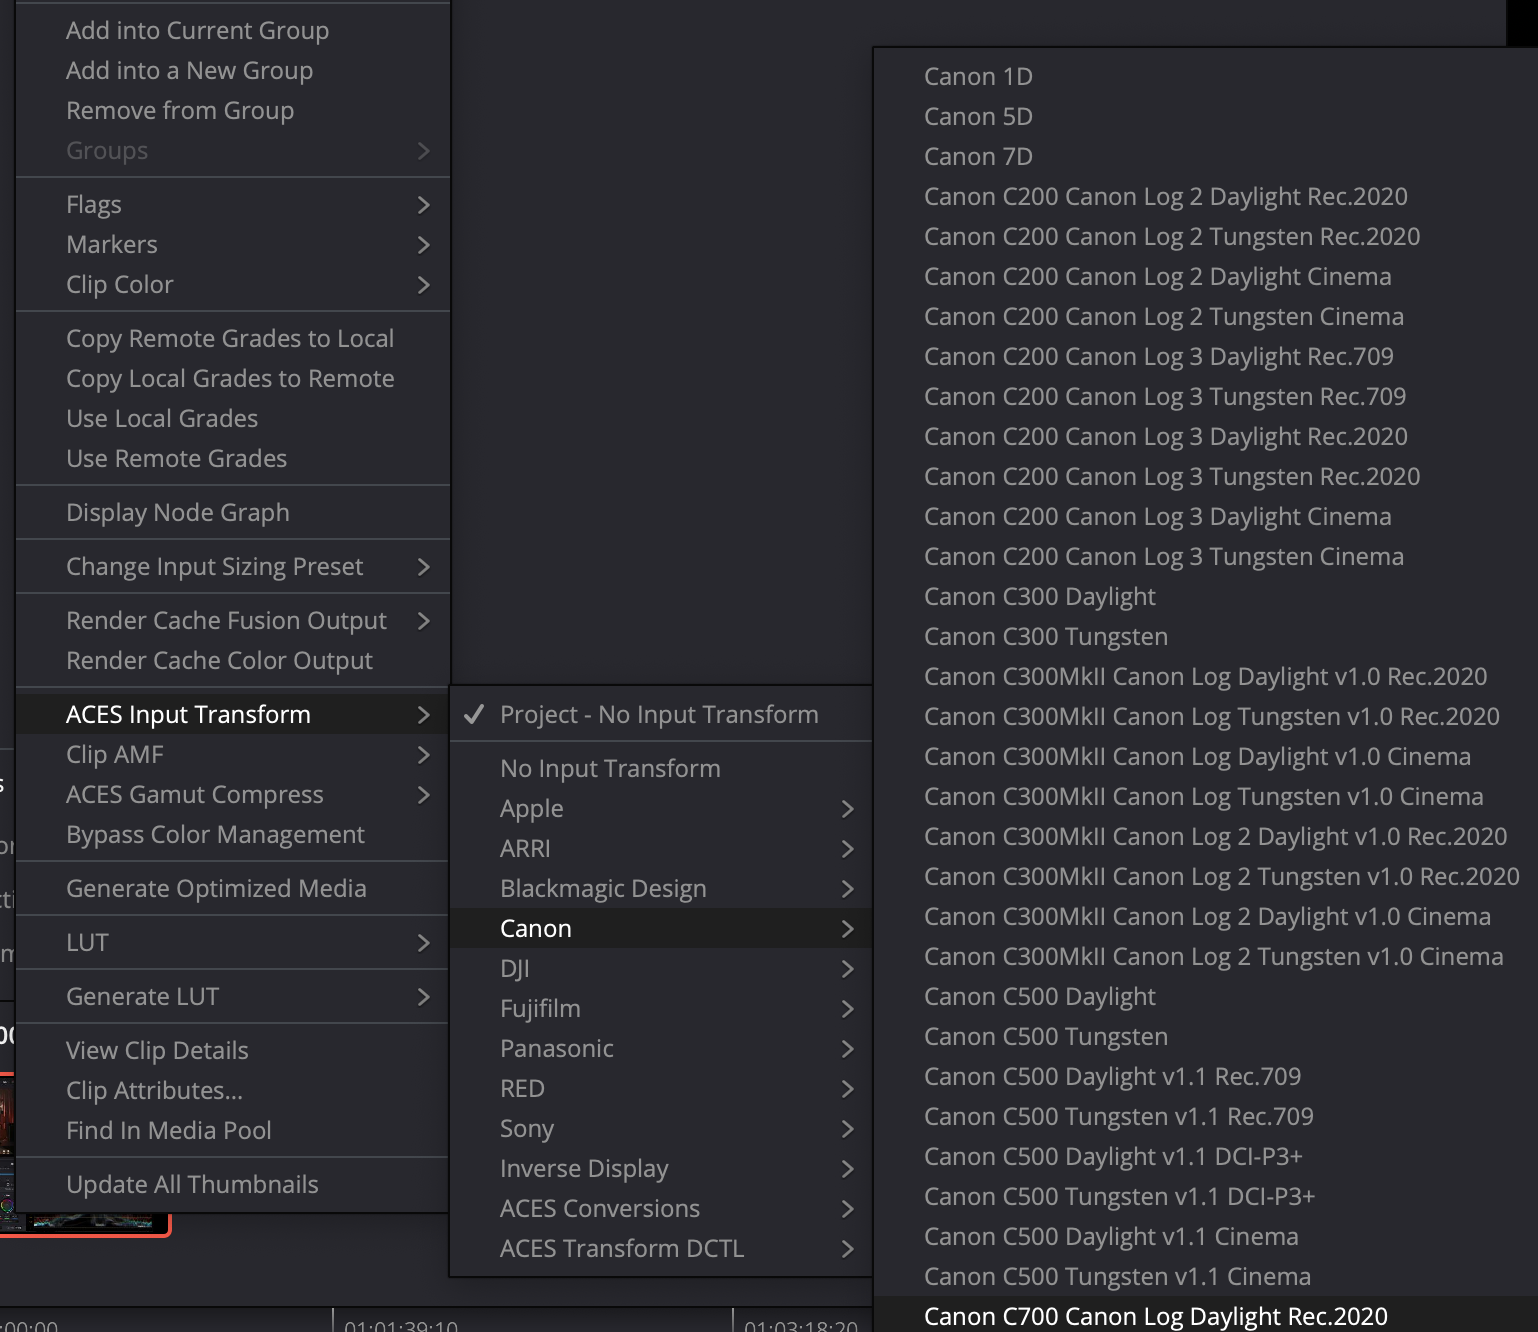This screenshot has width=1538, height=1332.
Task: Select Copy Remote Grades to Local
Action: tap(233, 338)
